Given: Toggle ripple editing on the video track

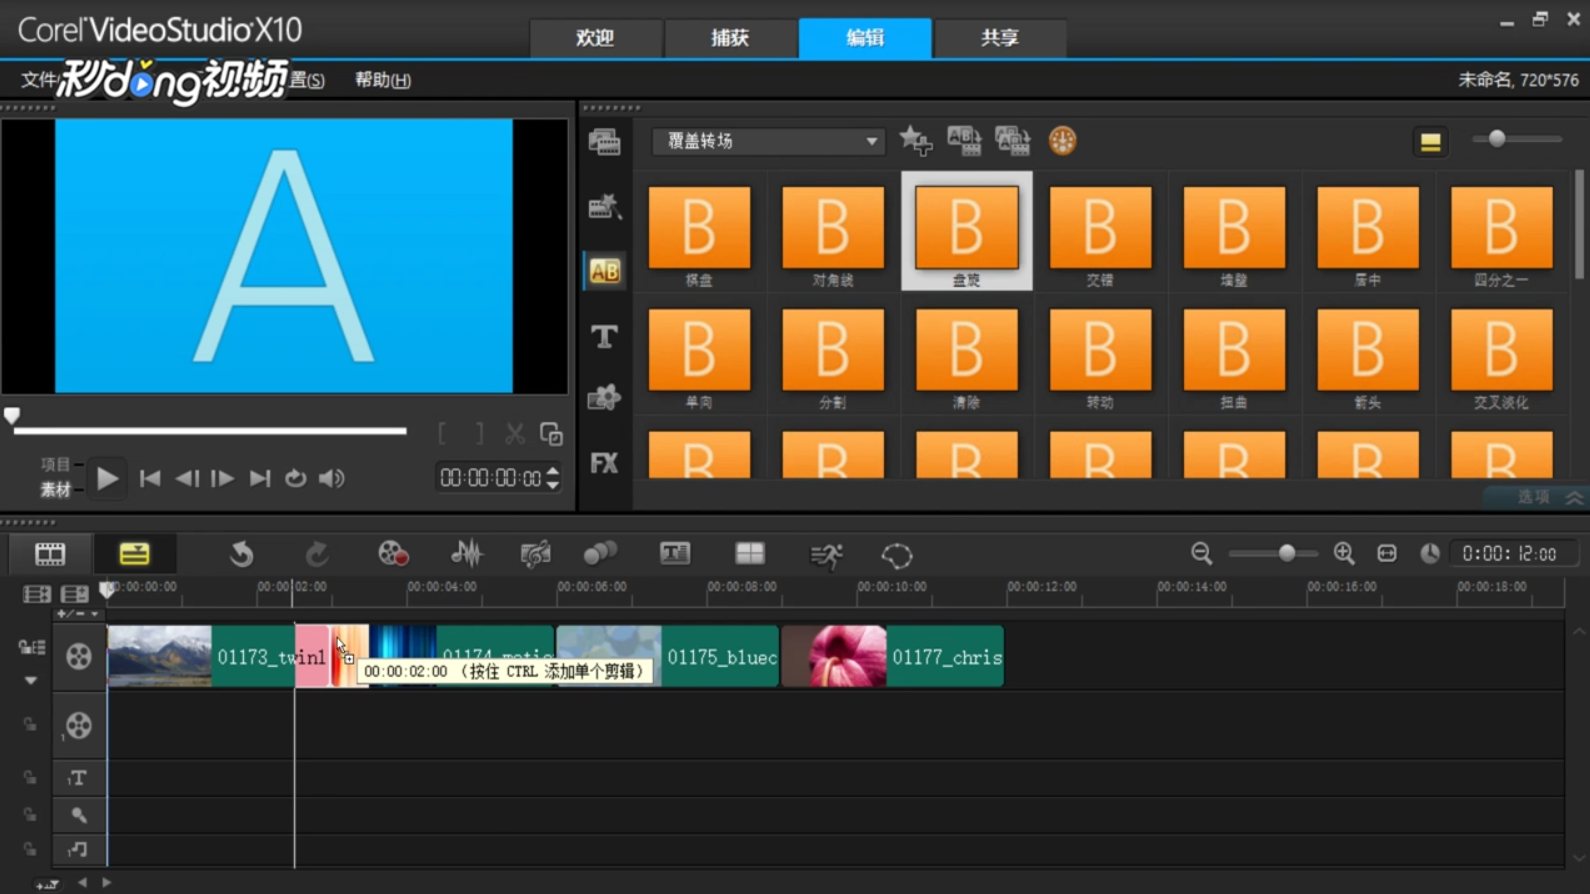Looking at the screenshot, I should click(31, 647).
